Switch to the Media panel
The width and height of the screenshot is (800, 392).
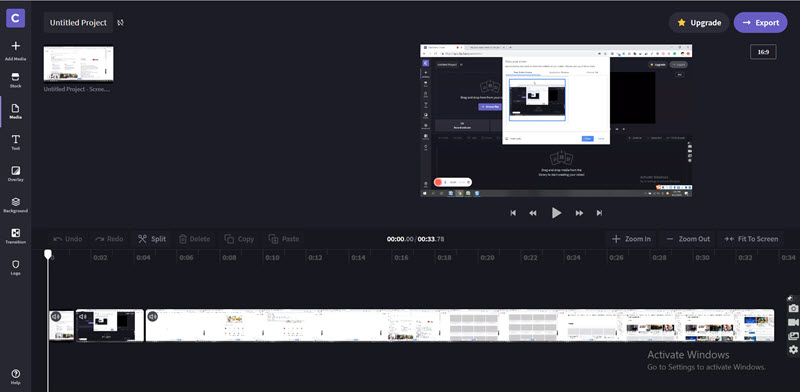pyautogui.click(x=15, y=111)
